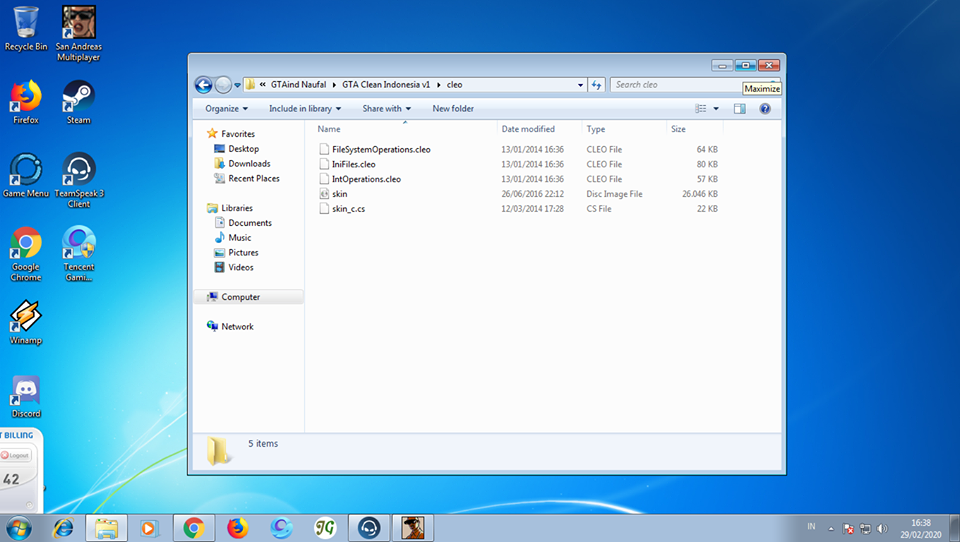Open the Share with menu
This screenshot has width=960, height=542.
(386, 108)
